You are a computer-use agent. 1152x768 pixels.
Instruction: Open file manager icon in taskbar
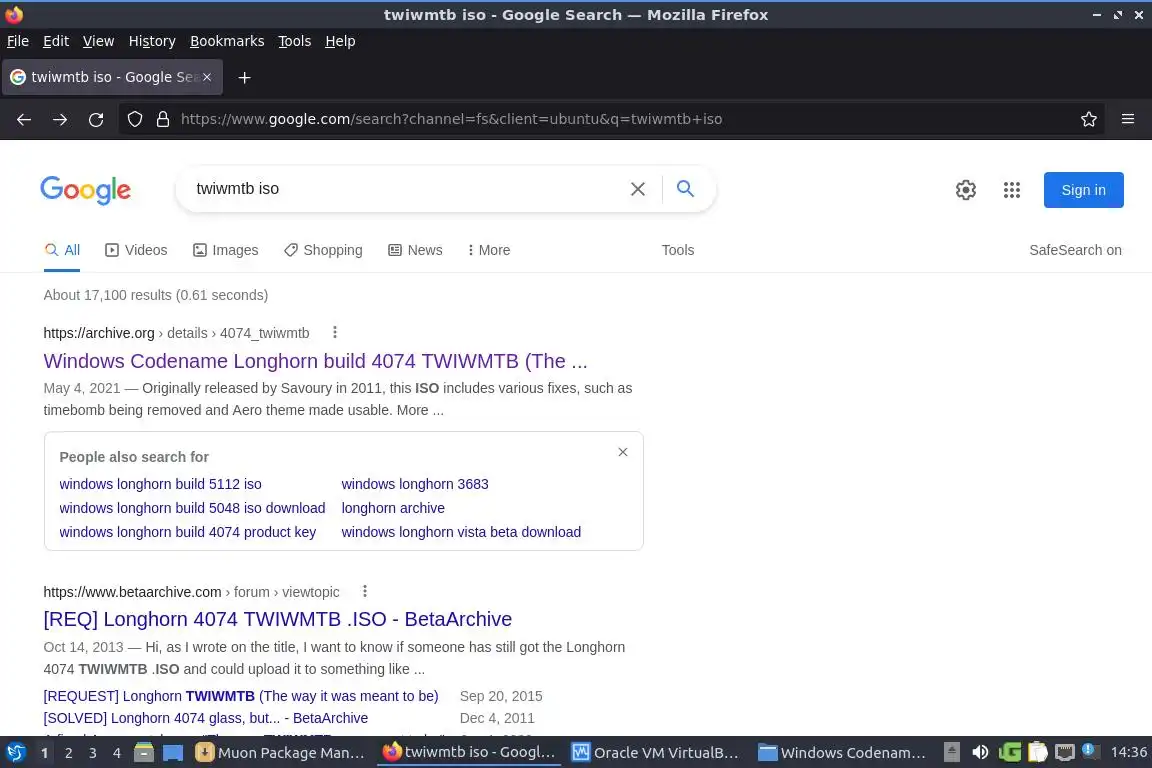(144, 753)
